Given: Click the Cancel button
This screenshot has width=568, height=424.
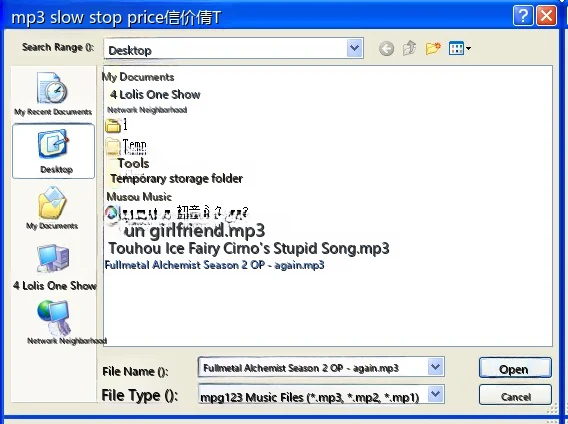Looking at the screenshot, I should (515, 395).
